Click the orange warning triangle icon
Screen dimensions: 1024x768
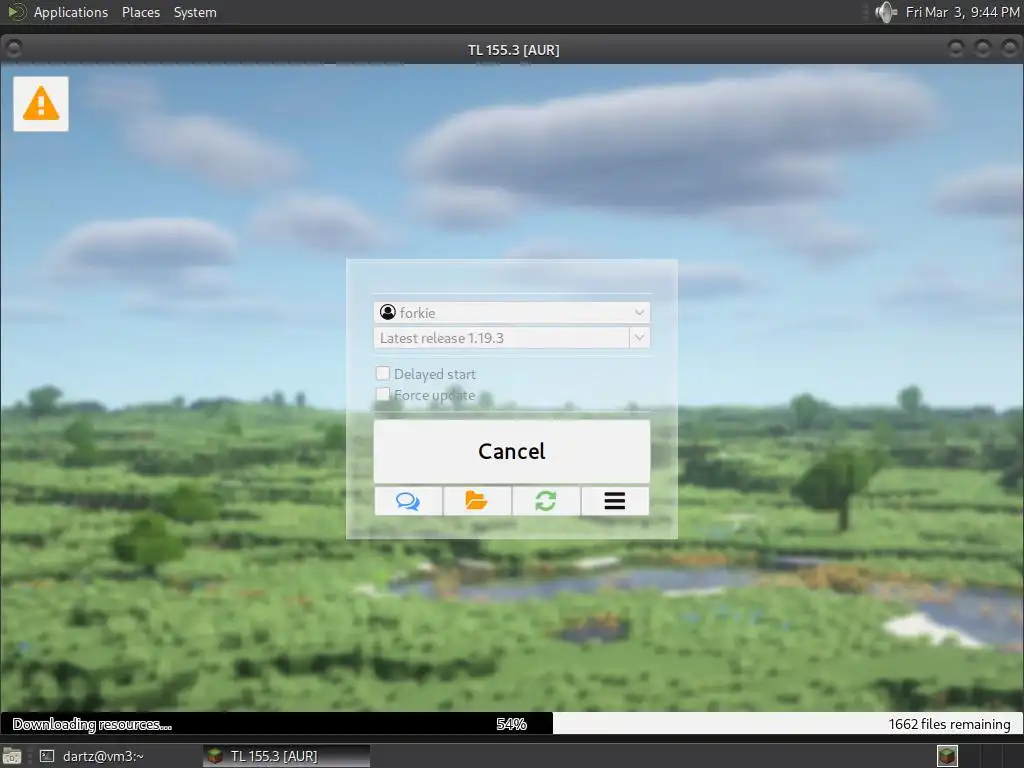[x=40, y=104]
